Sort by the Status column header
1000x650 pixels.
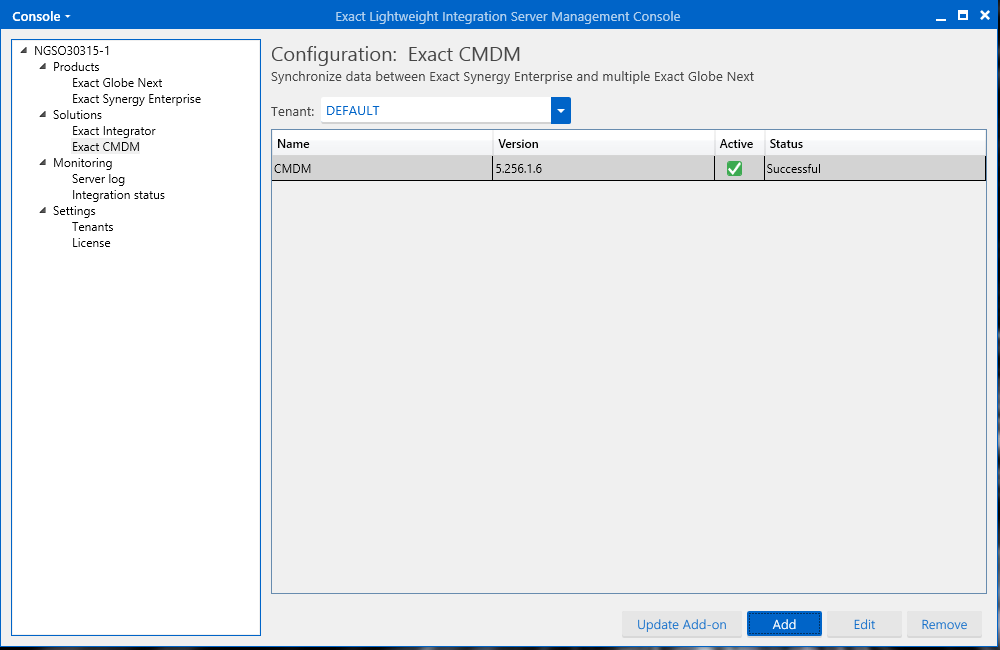875,144
